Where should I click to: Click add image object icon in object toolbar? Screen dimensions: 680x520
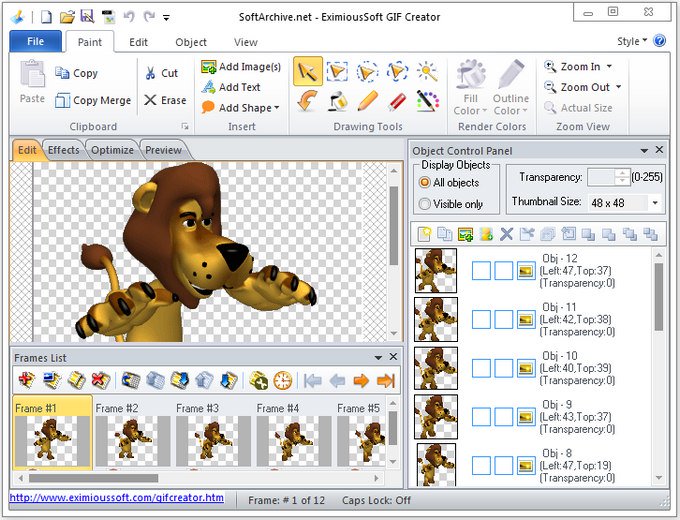[465, 234]
